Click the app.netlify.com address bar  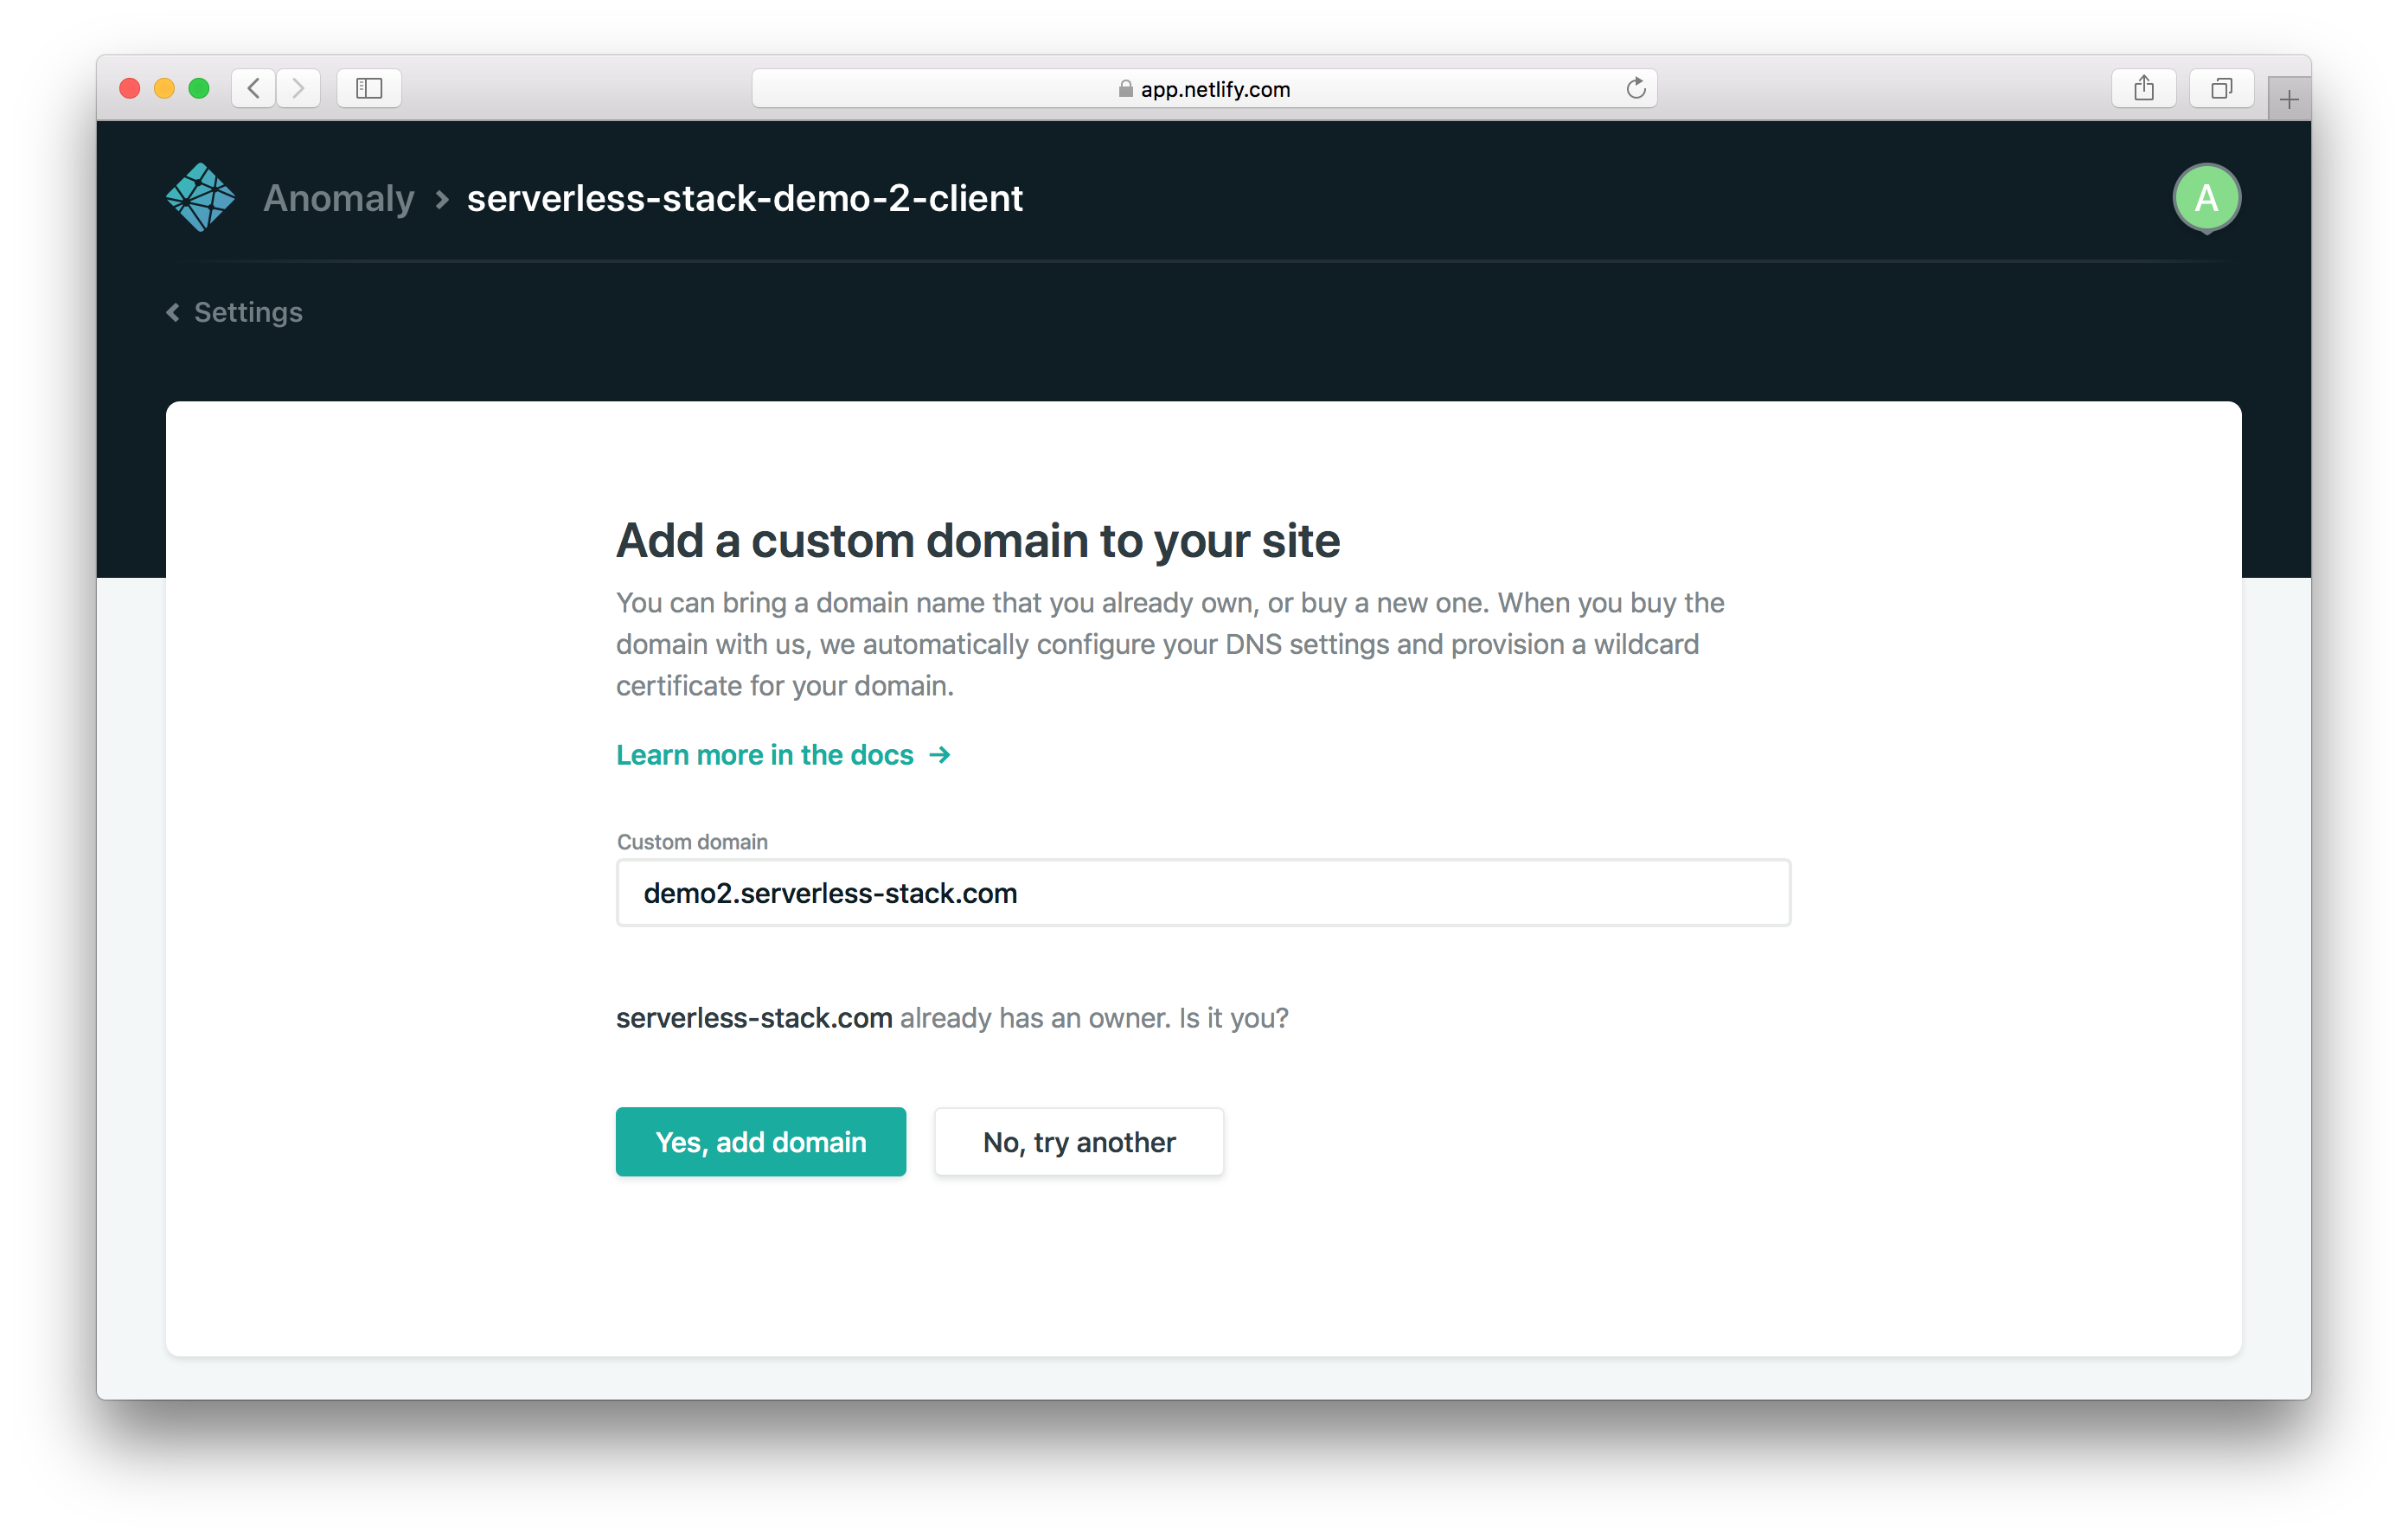1203,88
